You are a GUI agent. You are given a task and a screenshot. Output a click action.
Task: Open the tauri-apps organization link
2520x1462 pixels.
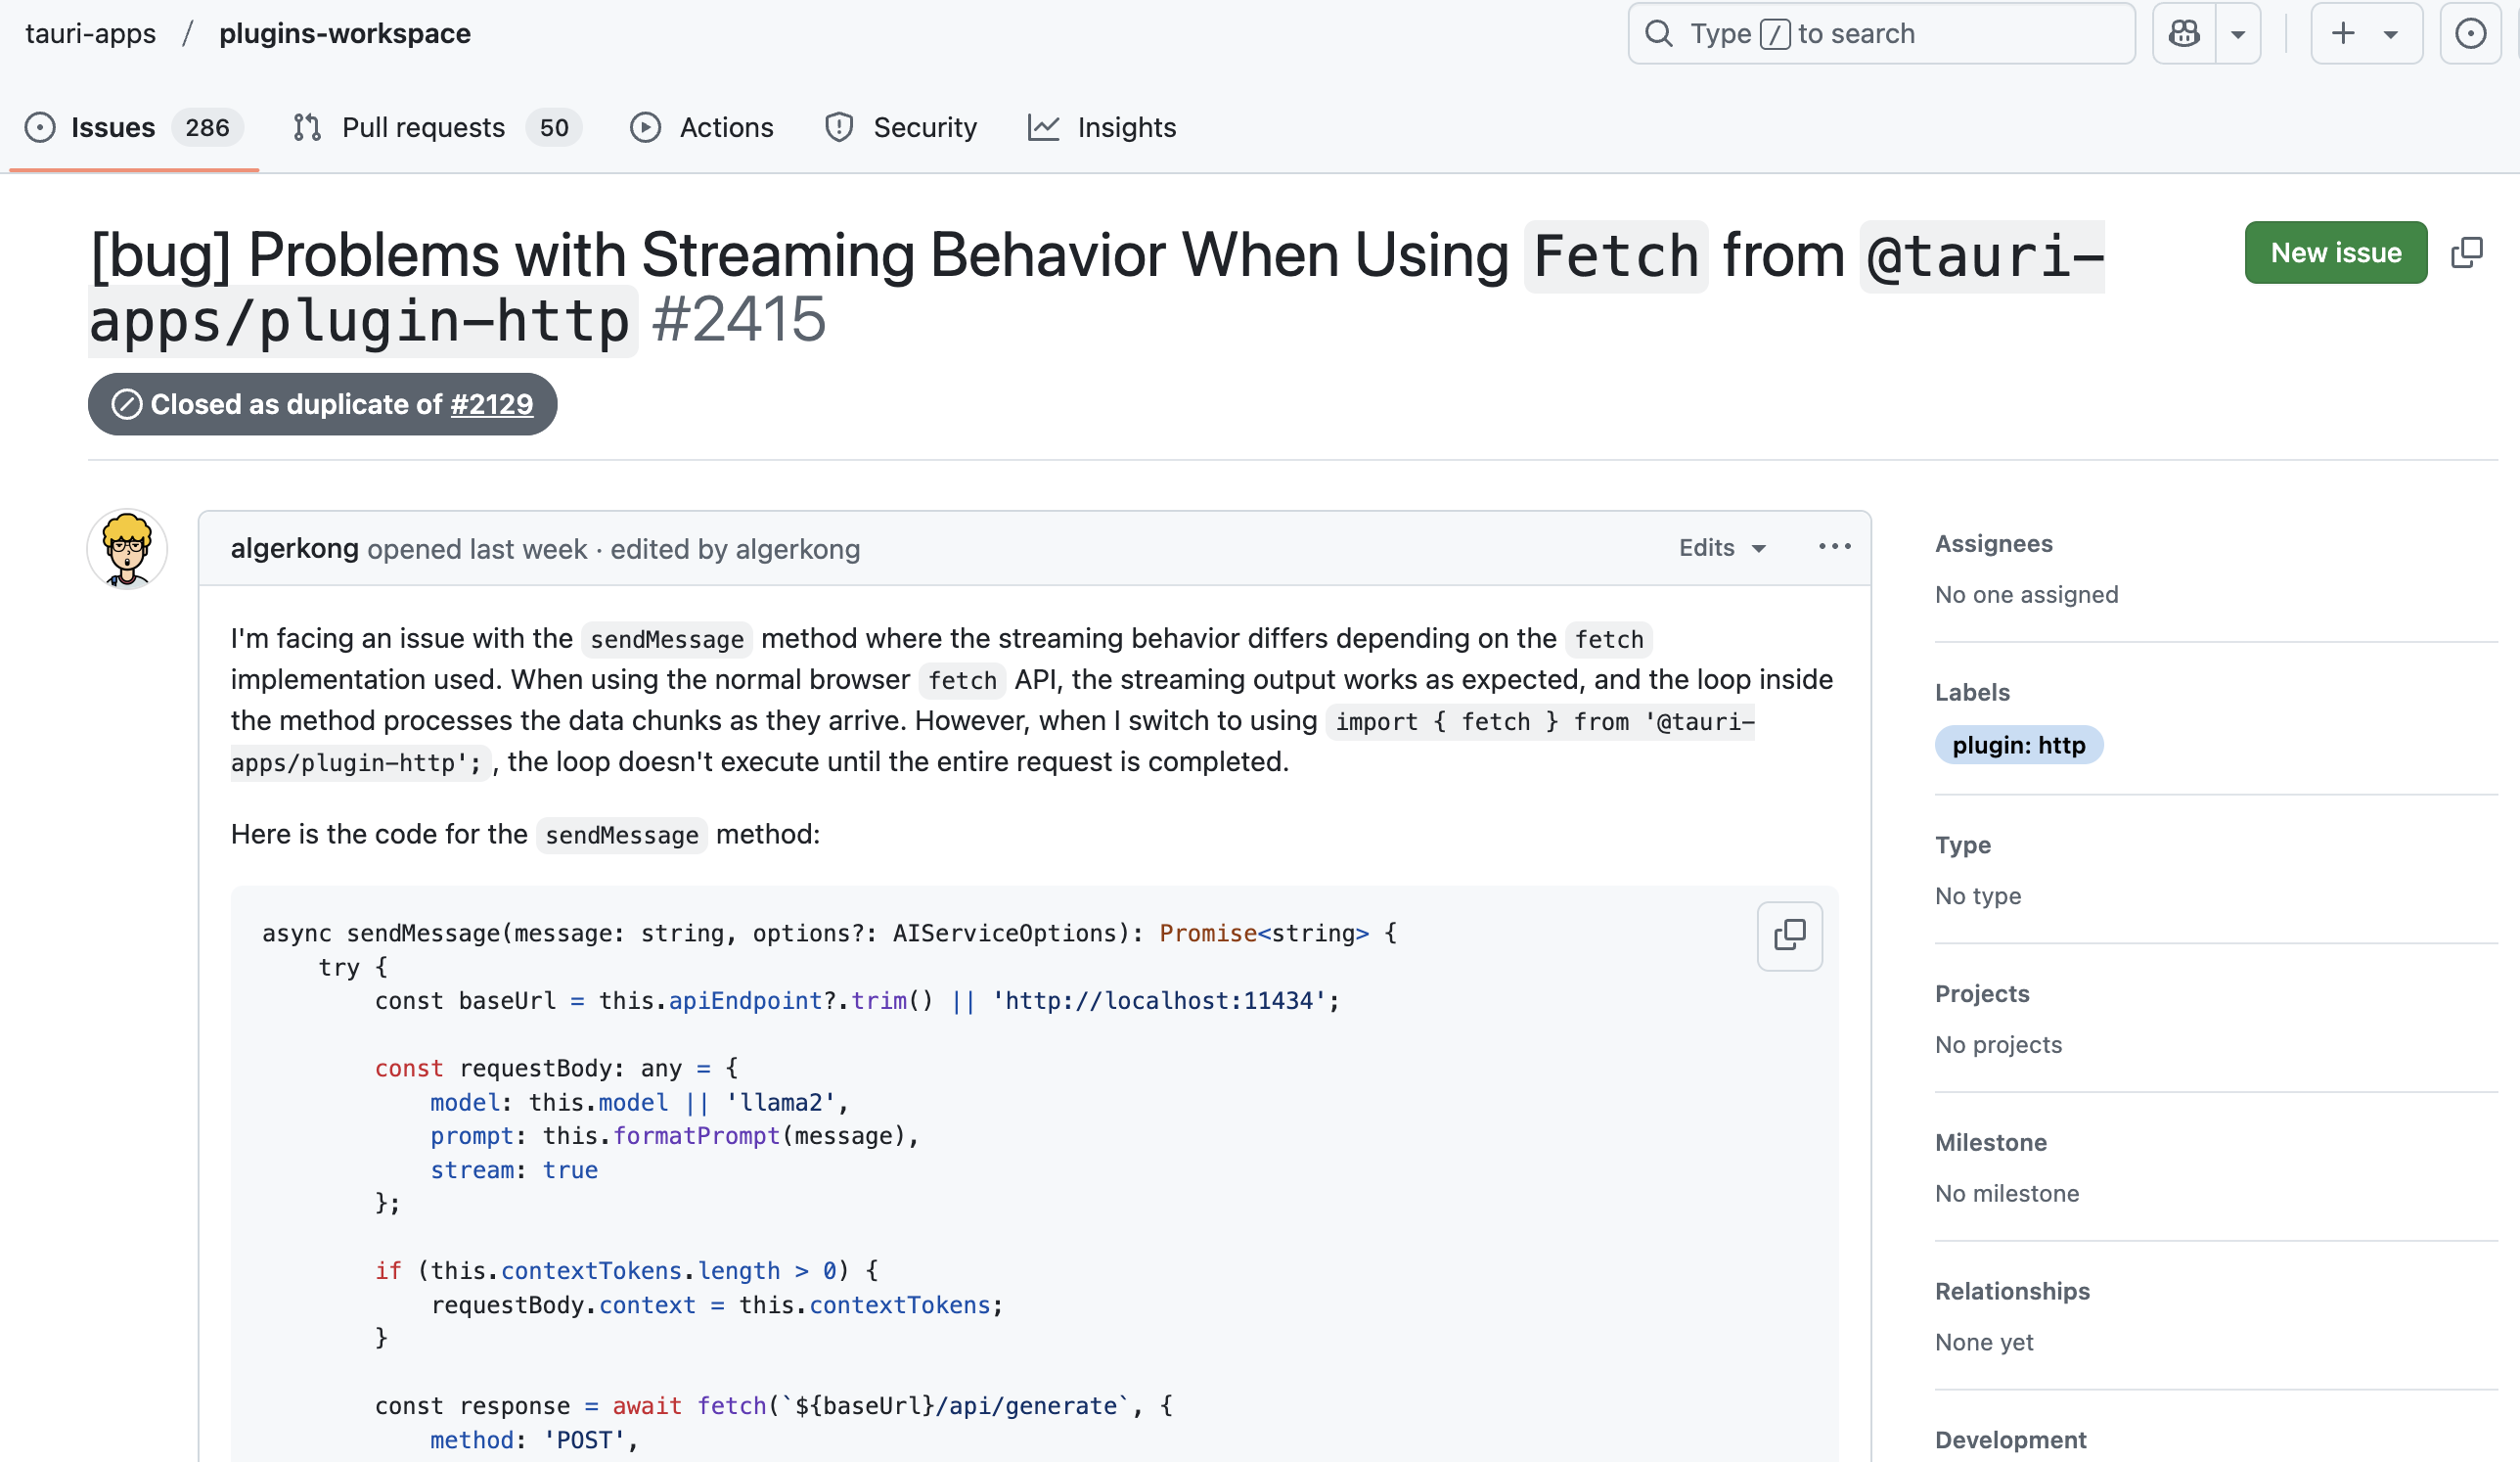click(91, 34)
